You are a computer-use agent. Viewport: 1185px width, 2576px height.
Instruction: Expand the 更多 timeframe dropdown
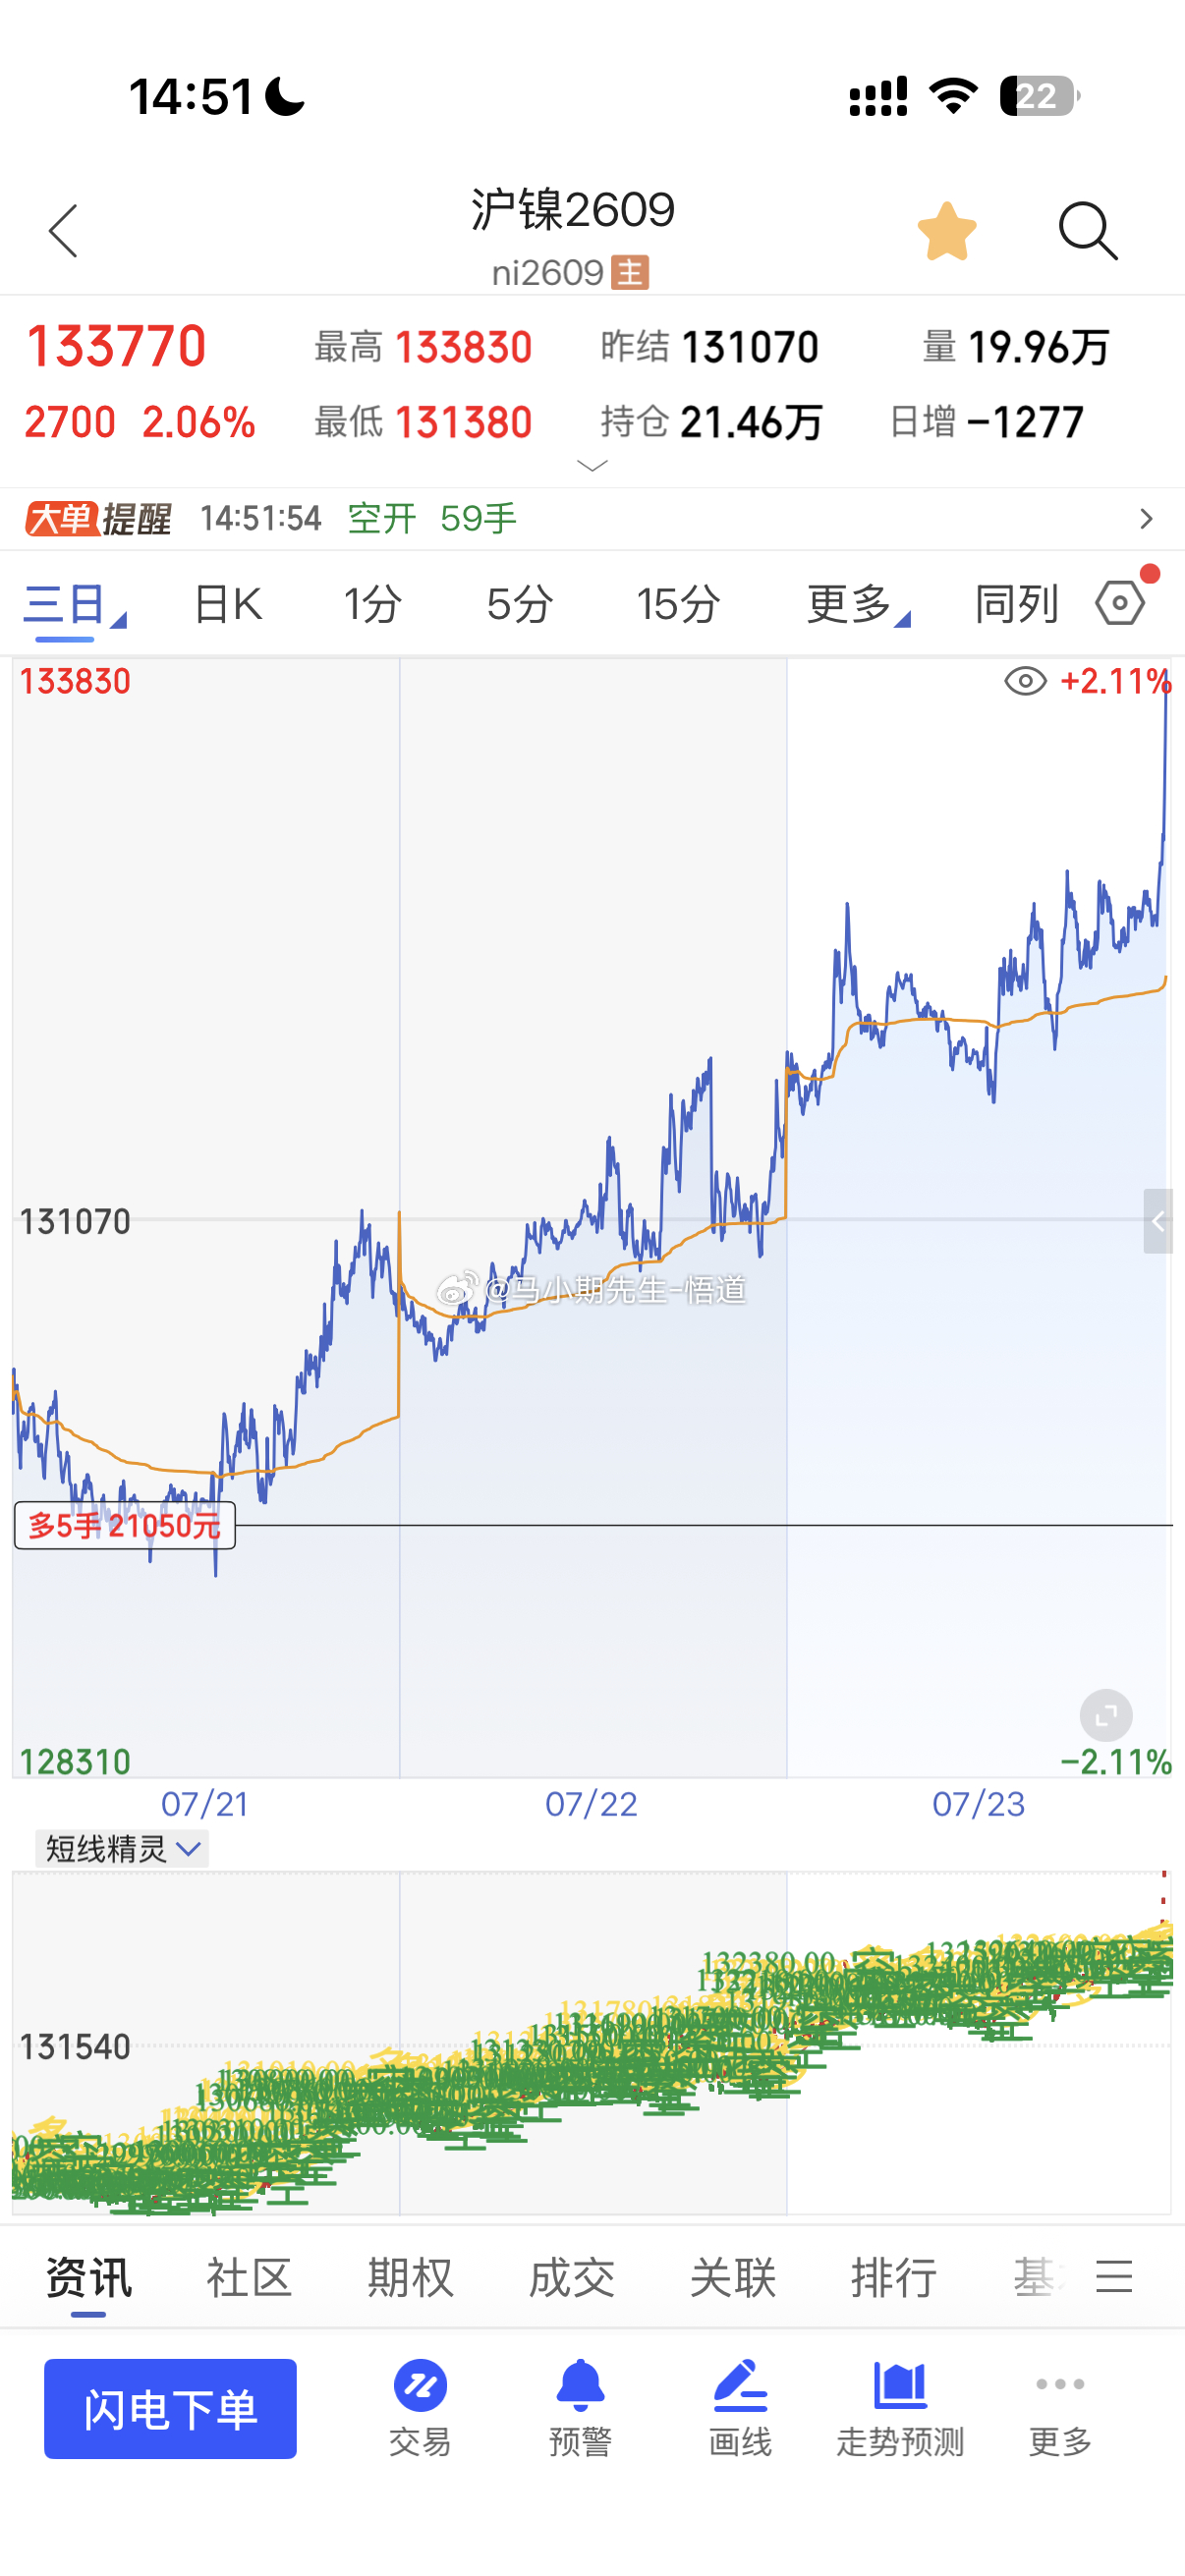(858, 603)
